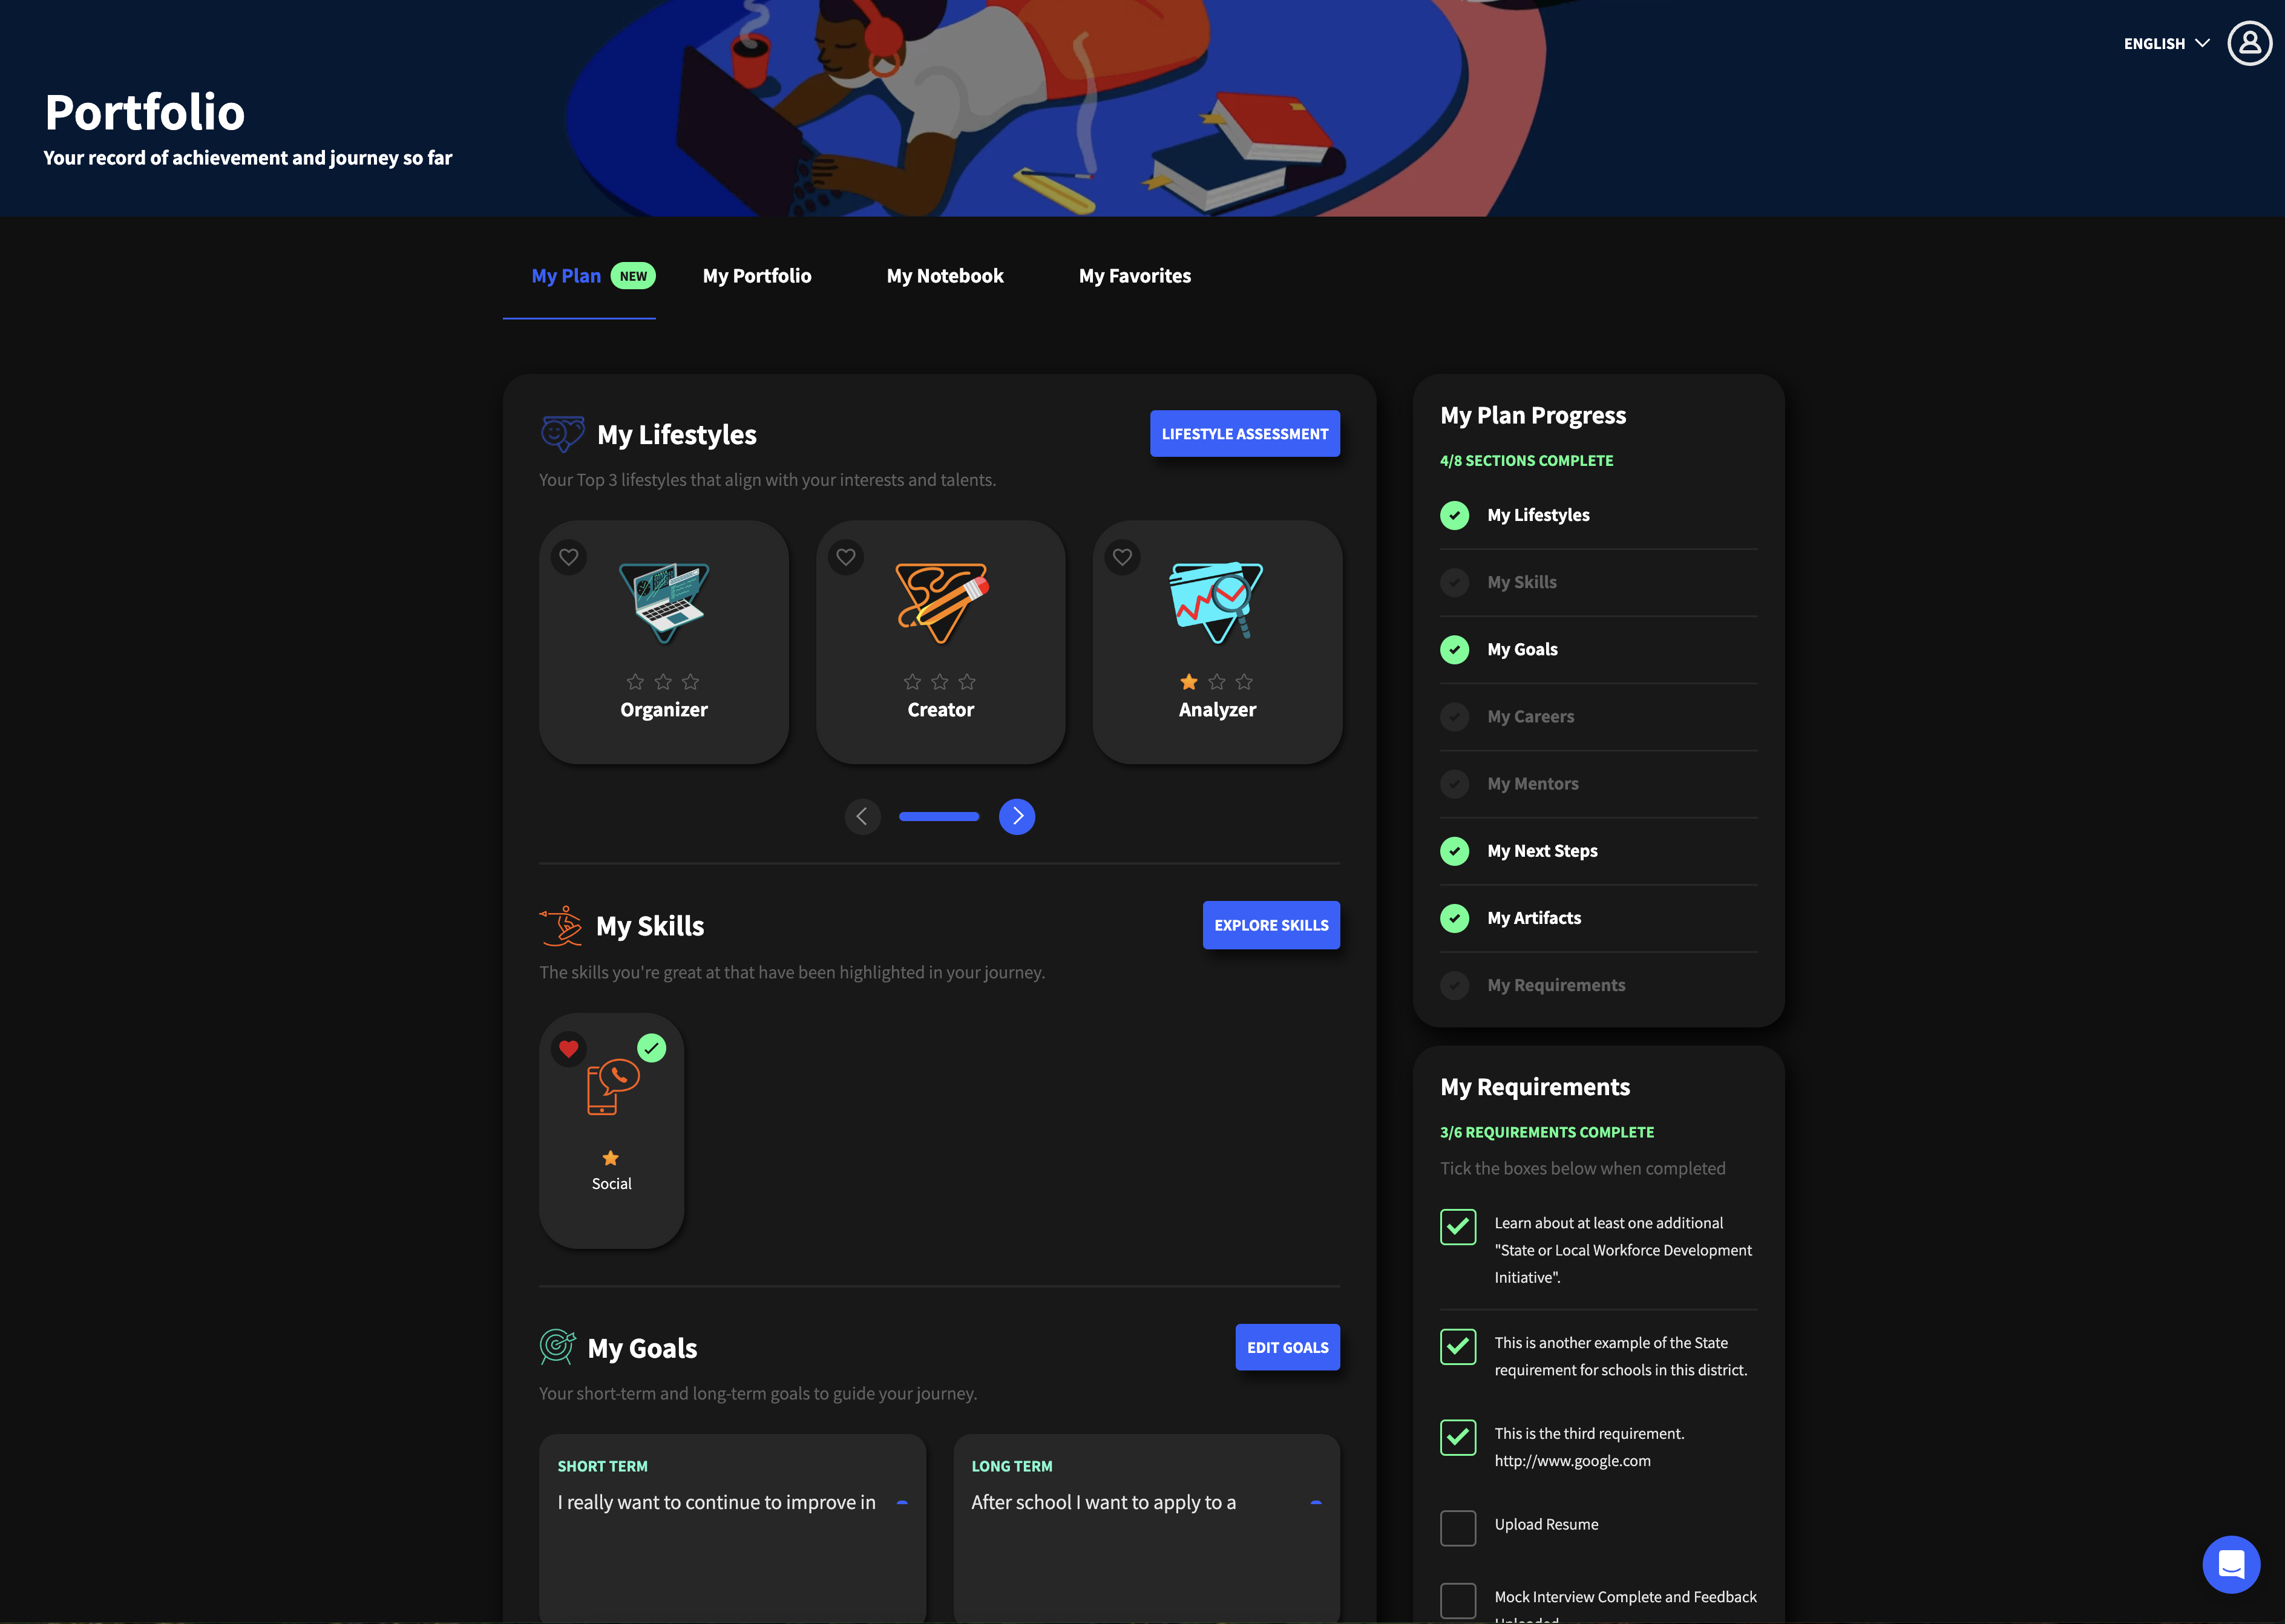The width and height of the screenshot is (2285, 1624).
Task: Uncheck the third requirement google.com checkbox
Action: [x=1458, y=1437]
